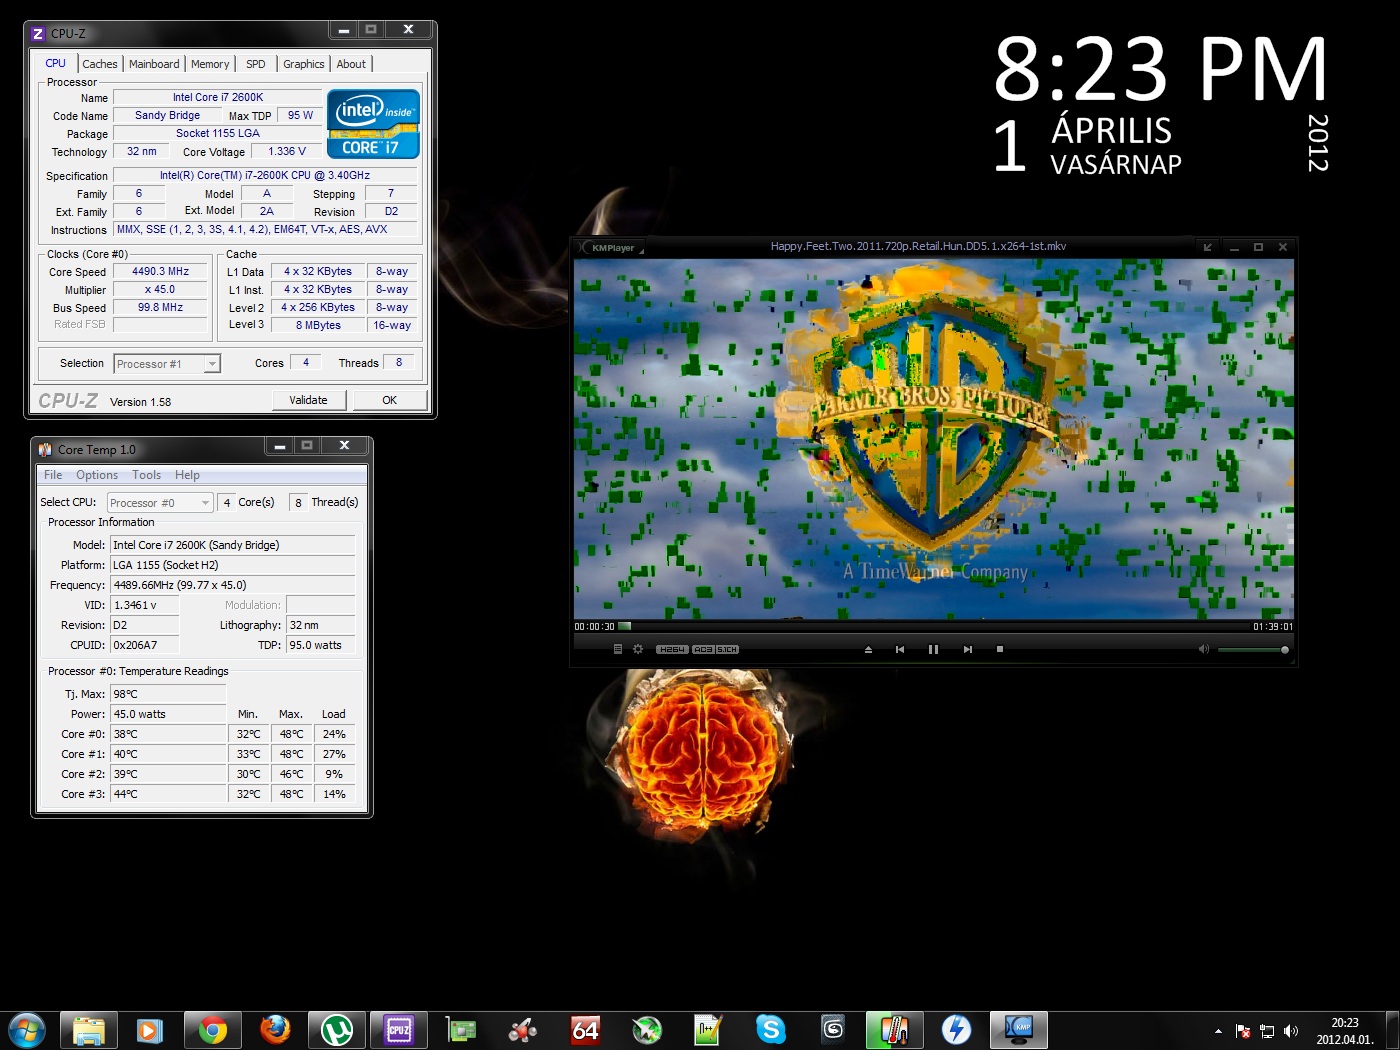
Task: Expand the Processor #0 dropdown in Core Temp
Action: (x=160, y=503)
